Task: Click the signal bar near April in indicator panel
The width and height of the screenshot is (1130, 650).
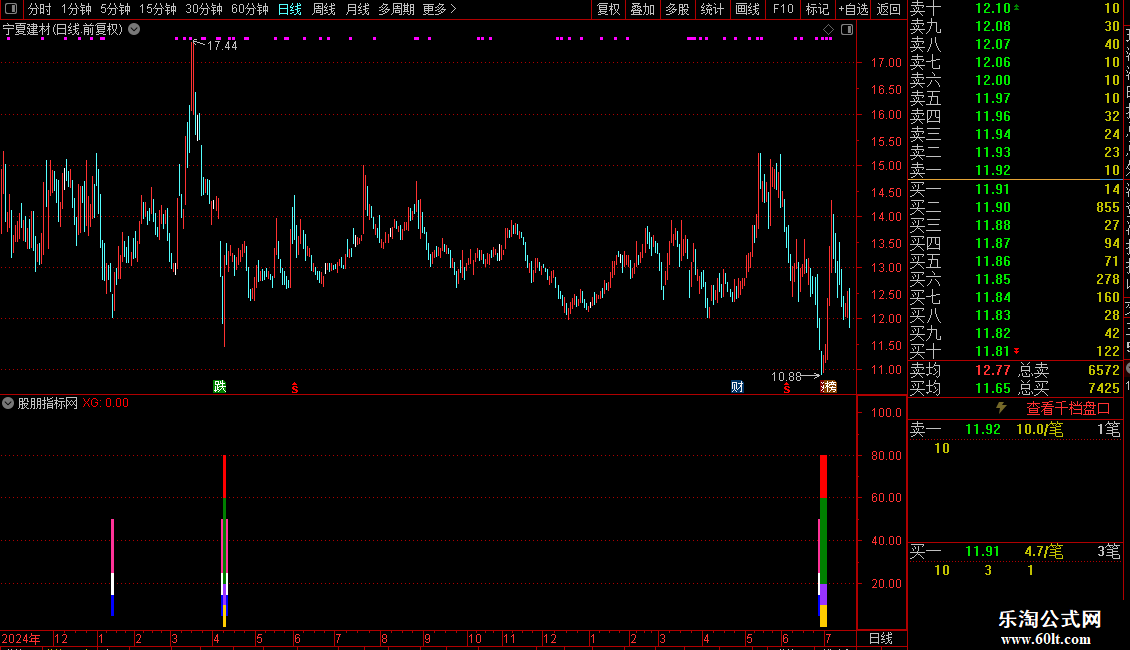Action: (x=225, y=540)
